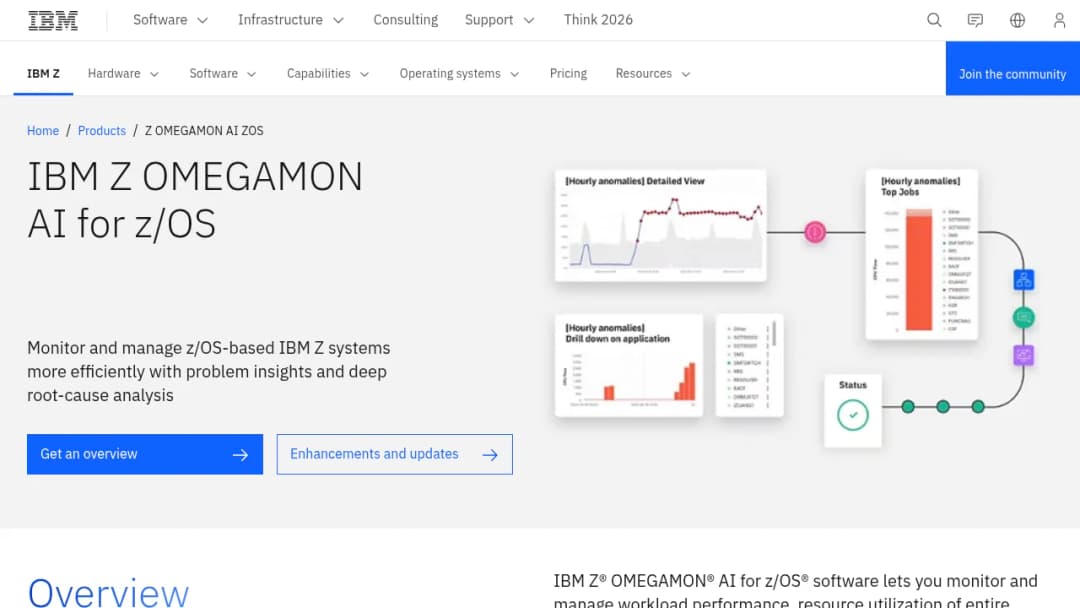Image resolution: width=1080 pixels, height=608 pixels.
Task: Expand the Software top menu
Action: point(170,20)
